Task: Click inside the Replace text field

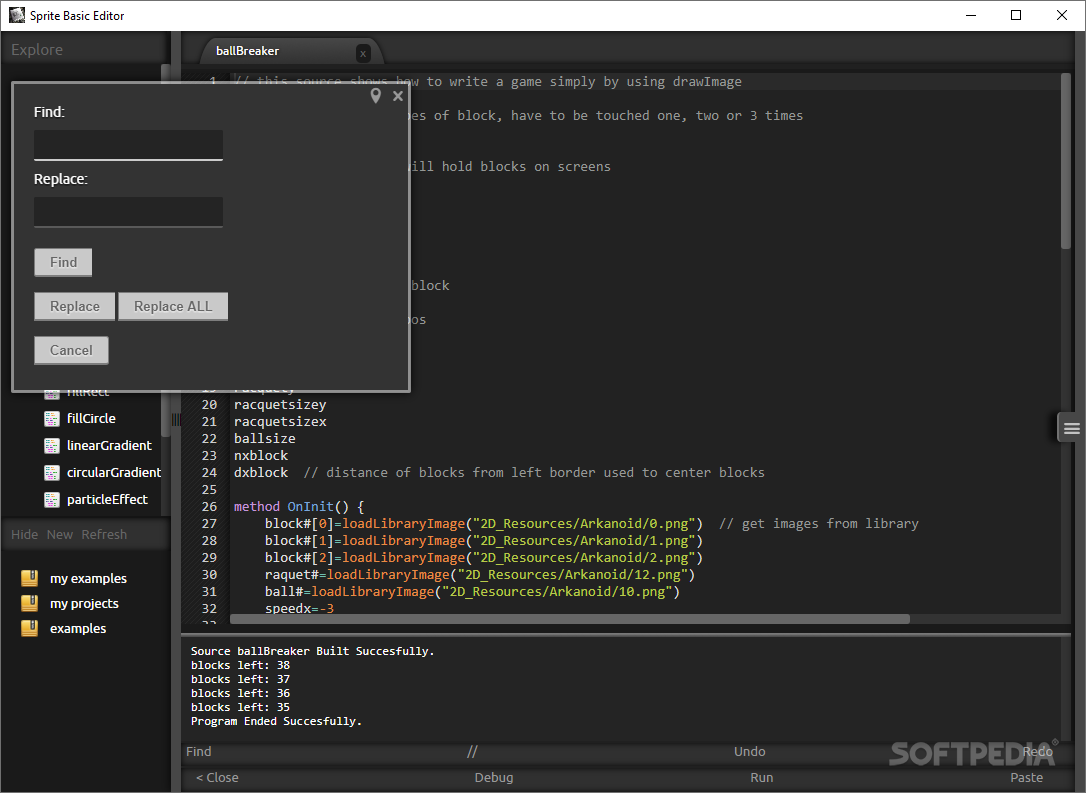Action: [128, 212]
